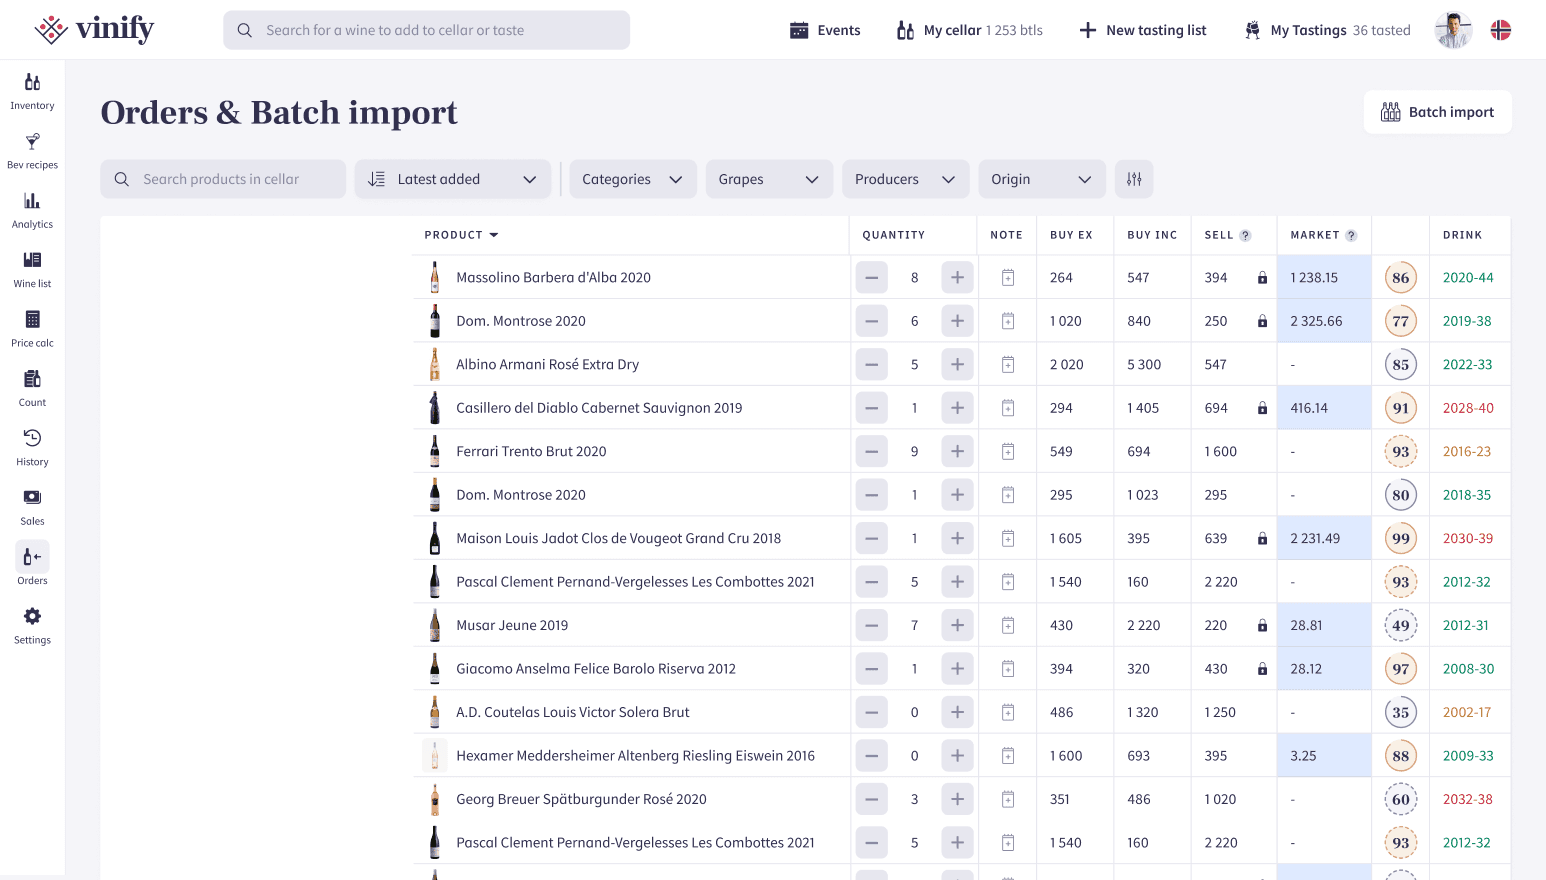The width and height of the screenshot is (1546, 880).
Task: Create a New tasting list
Action: point(1143,30)
